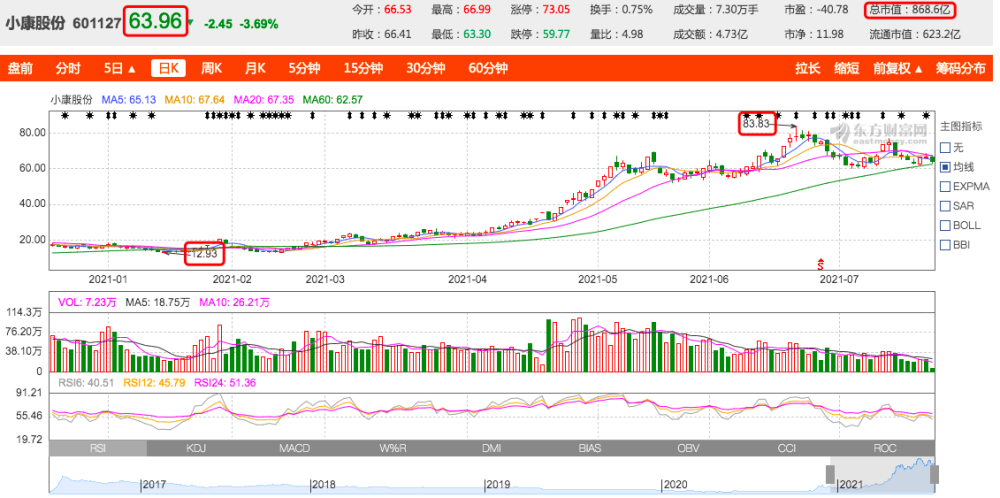This screenshot has height=498, width=1000.
Task: Expand the 5日 dropdown arrow
Action: [x=132, y=69]
